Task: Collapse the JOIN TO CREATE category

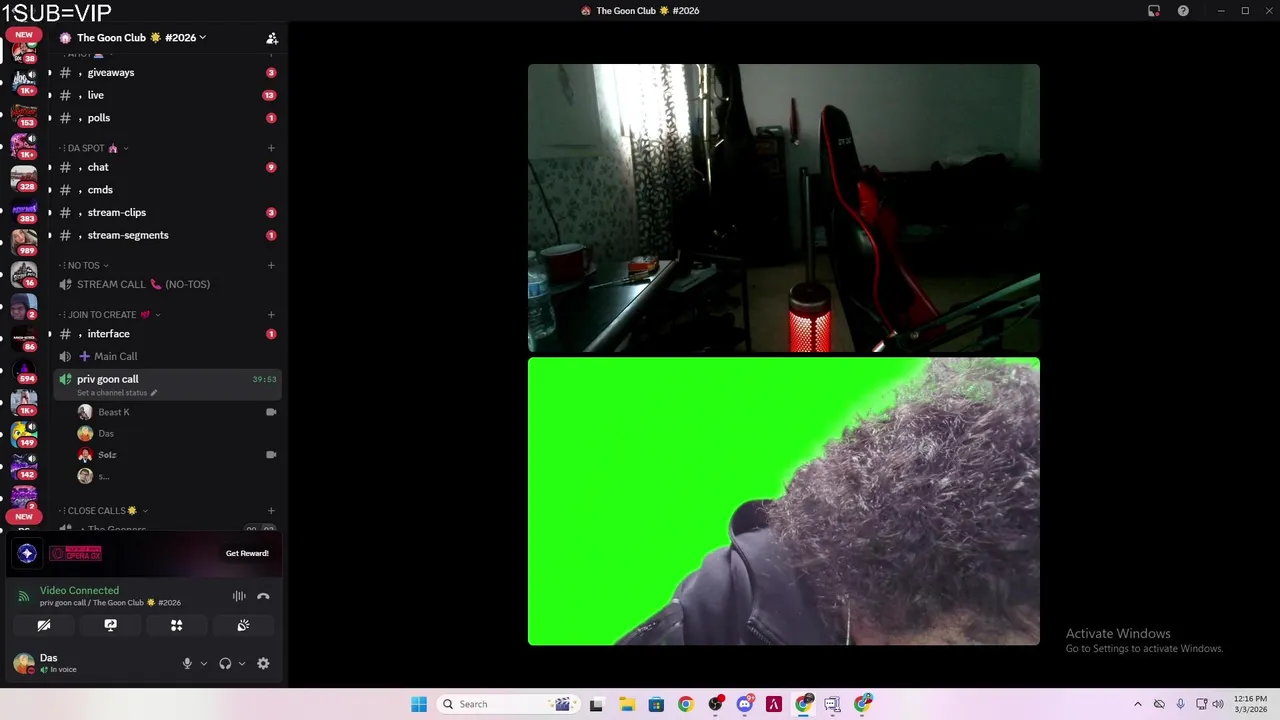Action: [111, 314]
